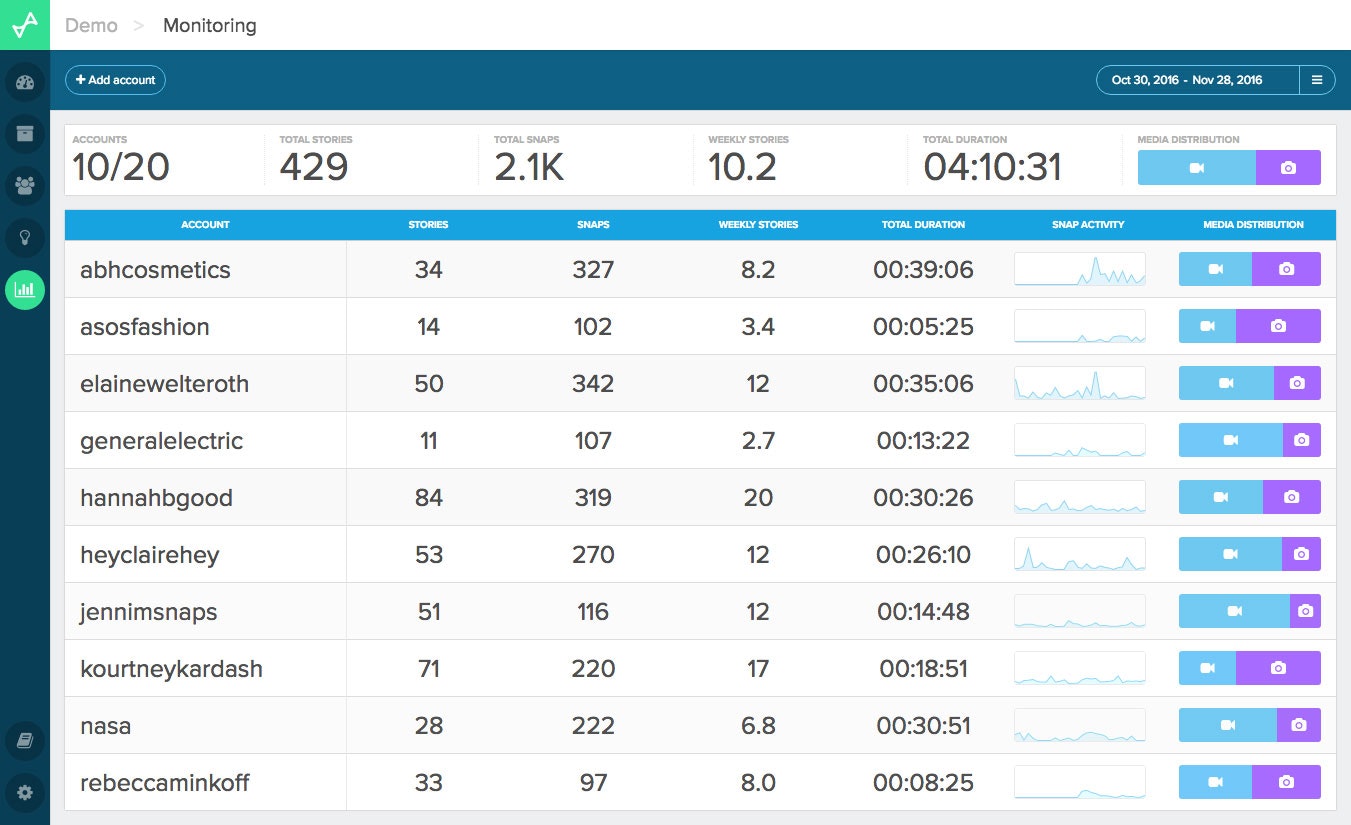Image resolution: width=1351 pixels, height=825 pixels.
Task: Select the monitoring bar-chart sidebar icon
Action: tap(25, 290)
